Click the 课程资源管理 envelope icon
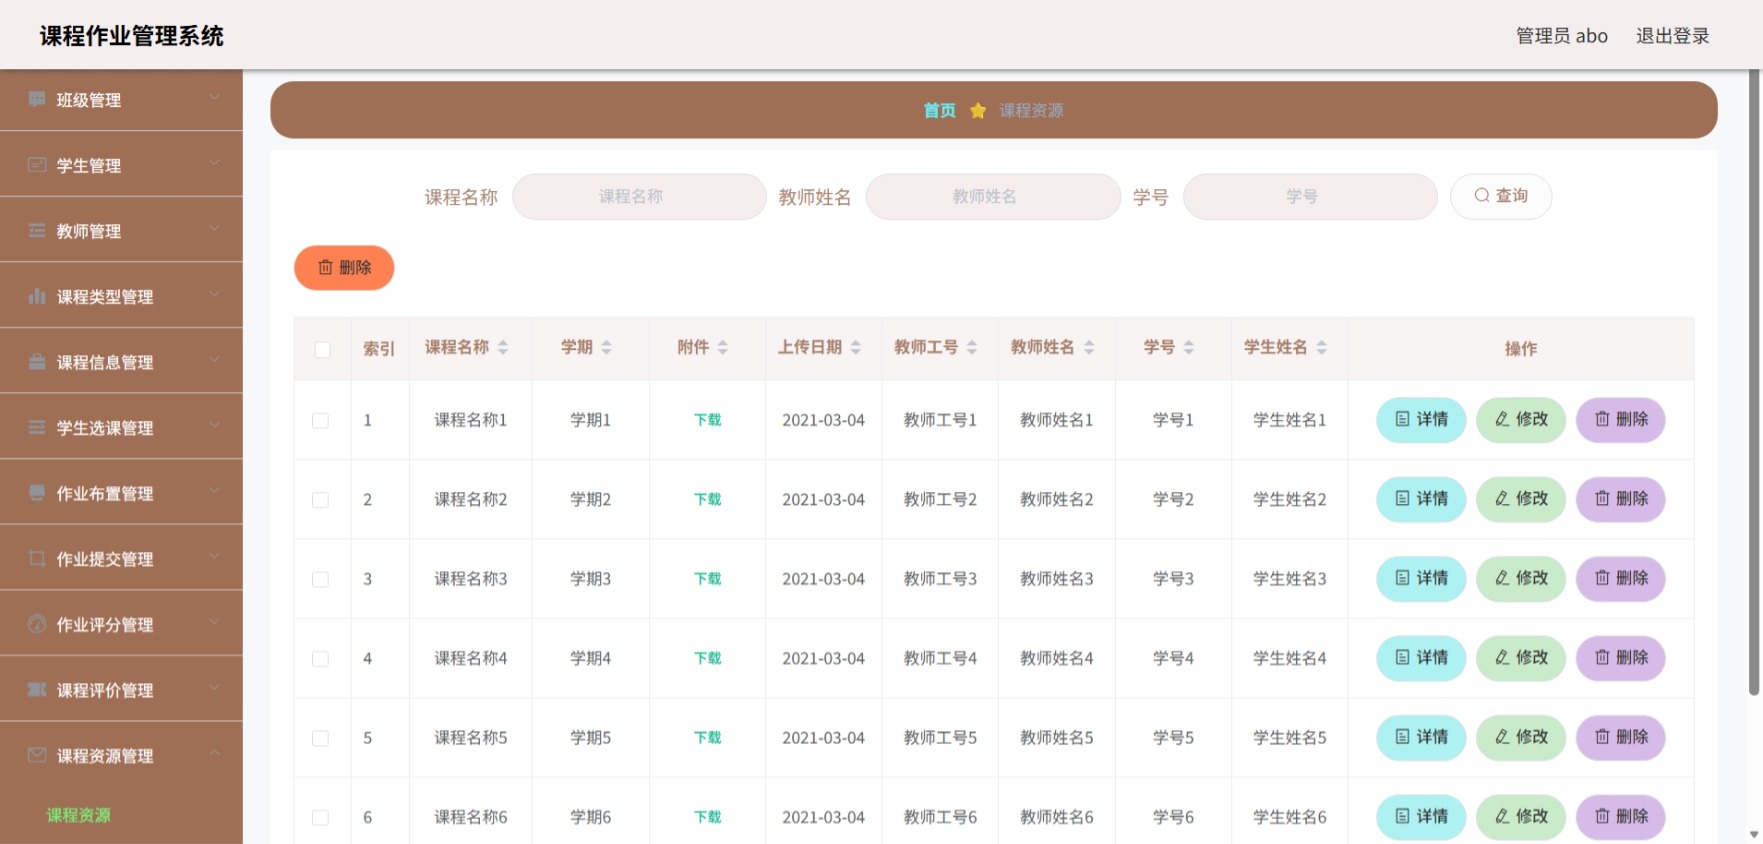This screenshot has width=1763, height=844. (37, 755)
